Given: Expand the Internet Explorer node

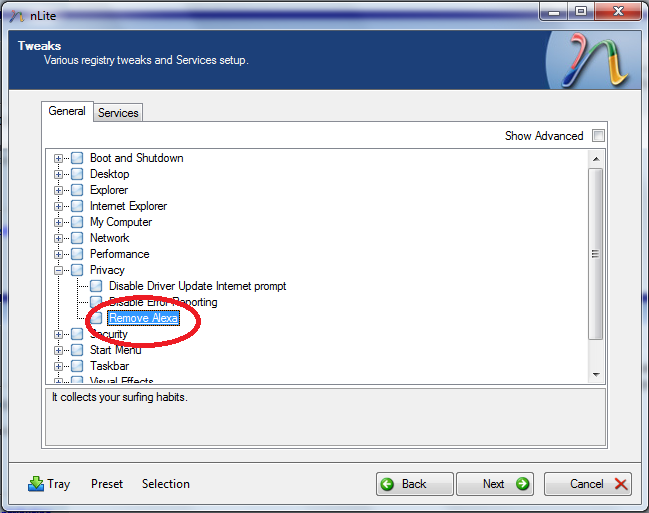Looking at the screenshot, I should [x=58, y=206].
